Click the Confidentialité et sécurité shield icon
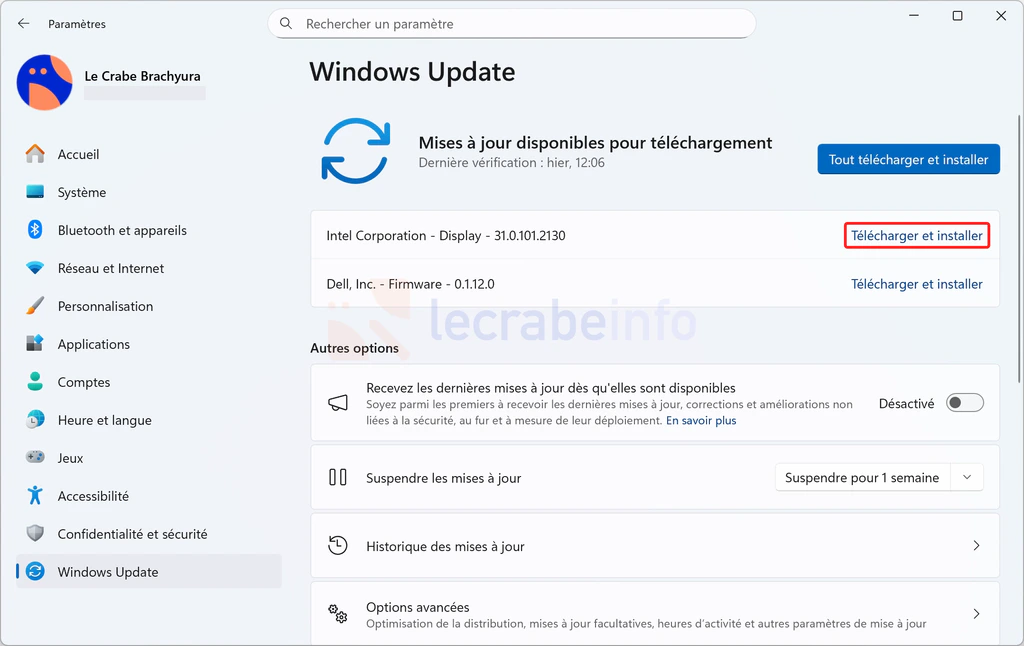1024x646 pixels. 35,534
